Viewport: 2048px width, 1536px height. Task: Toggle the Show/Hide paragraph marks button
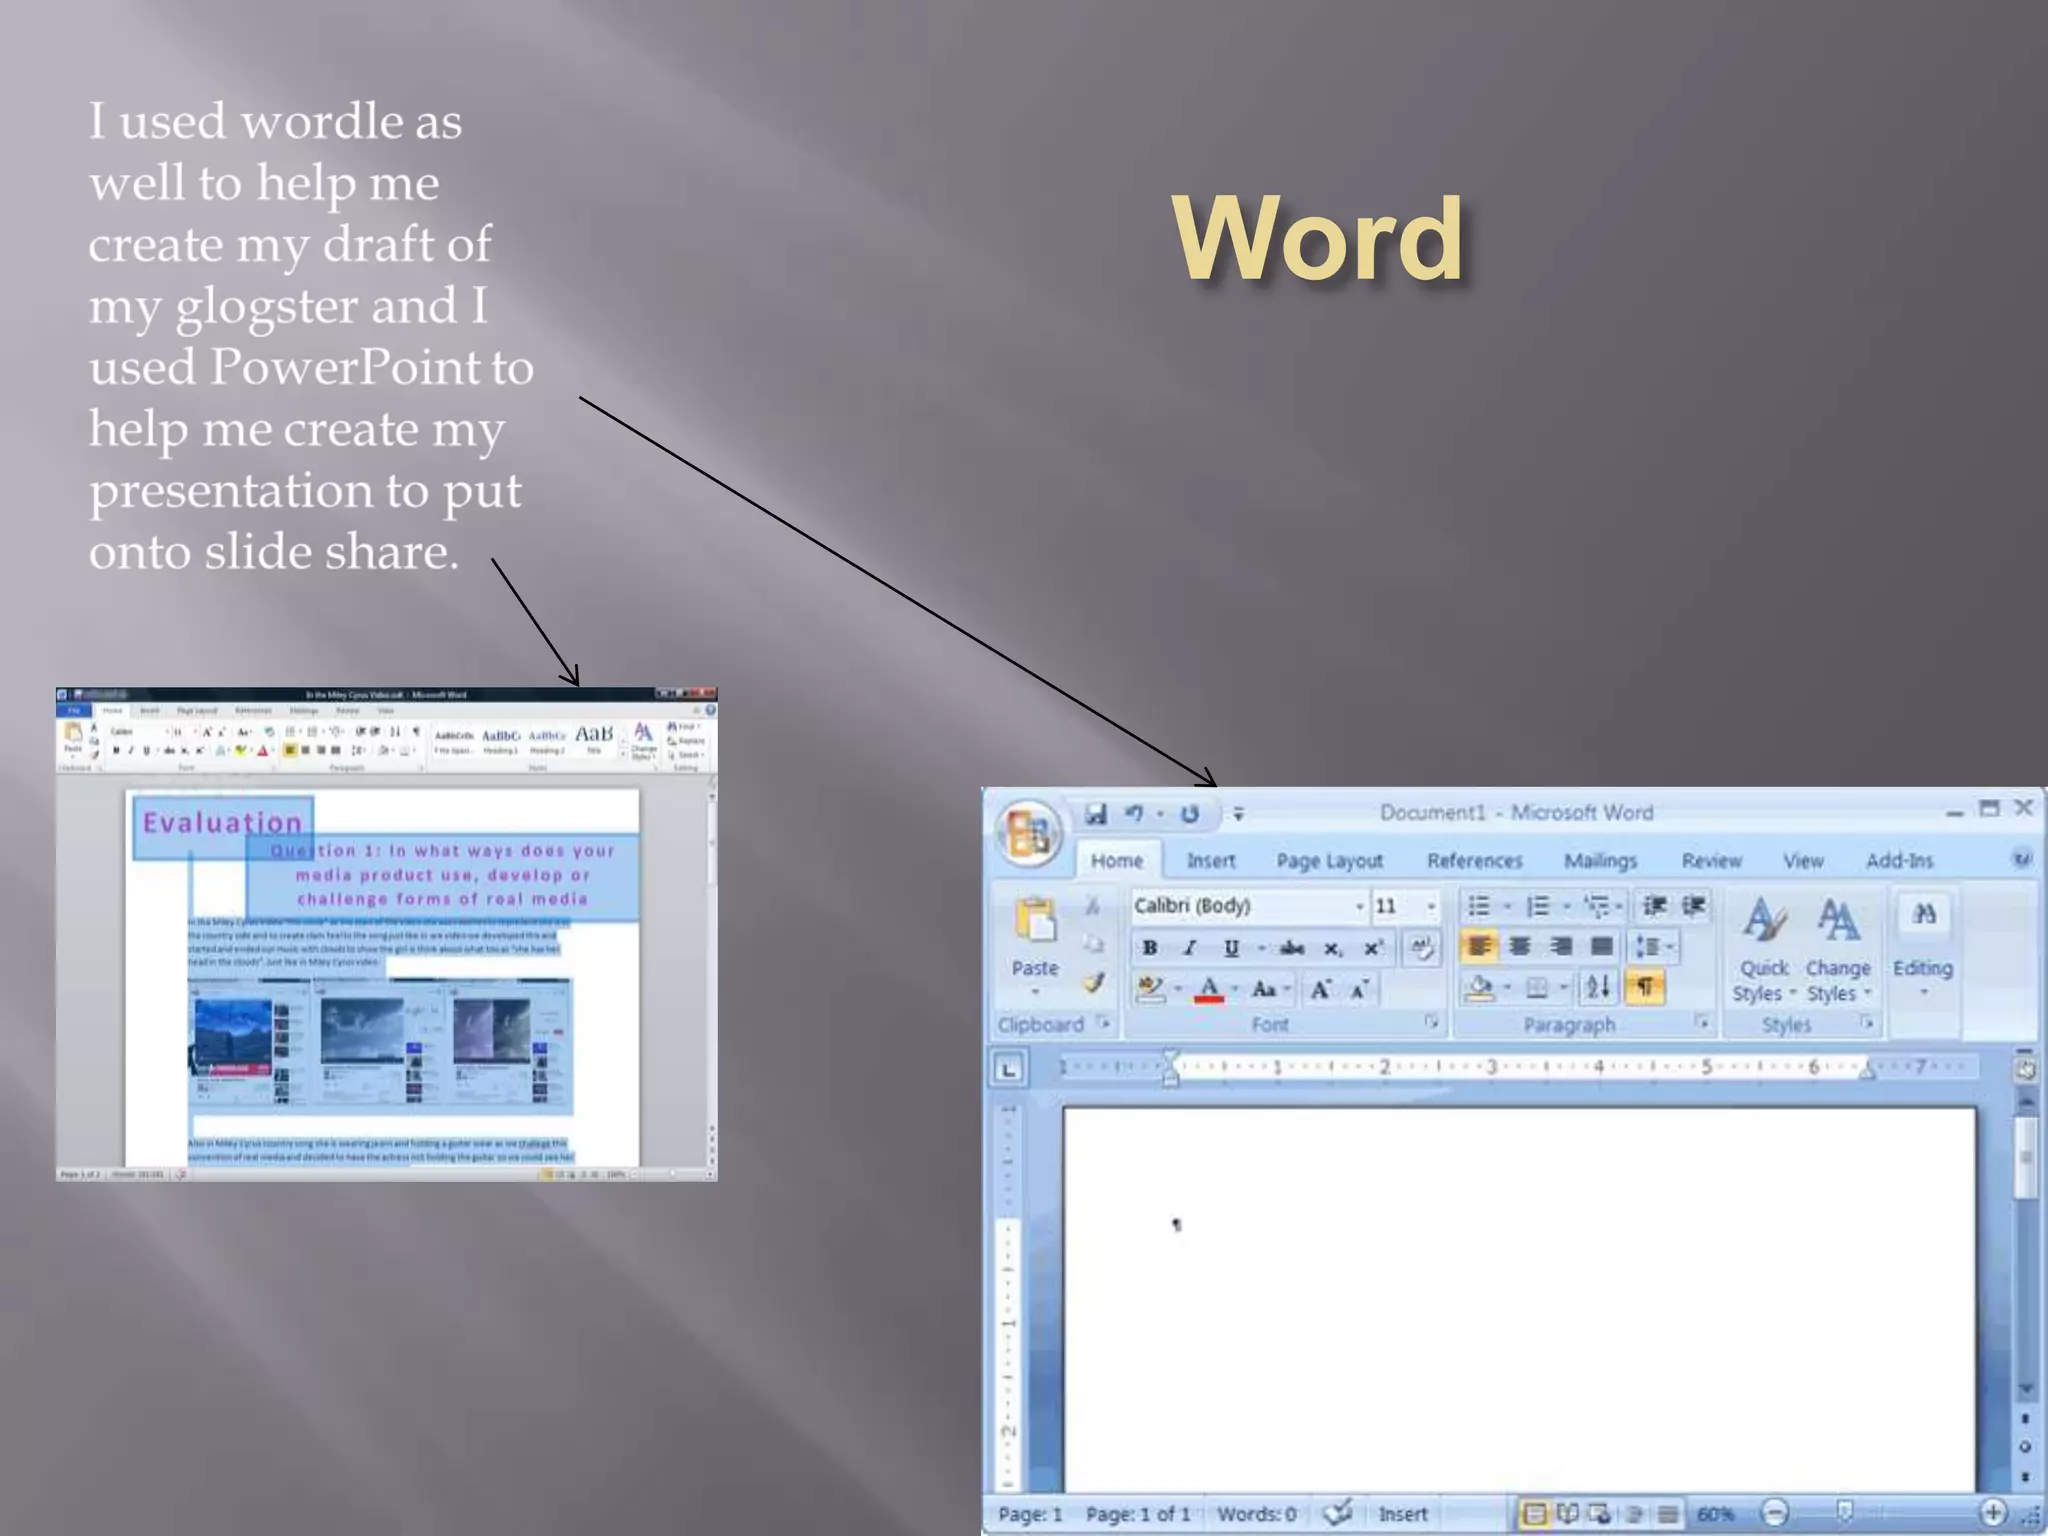1644,988
